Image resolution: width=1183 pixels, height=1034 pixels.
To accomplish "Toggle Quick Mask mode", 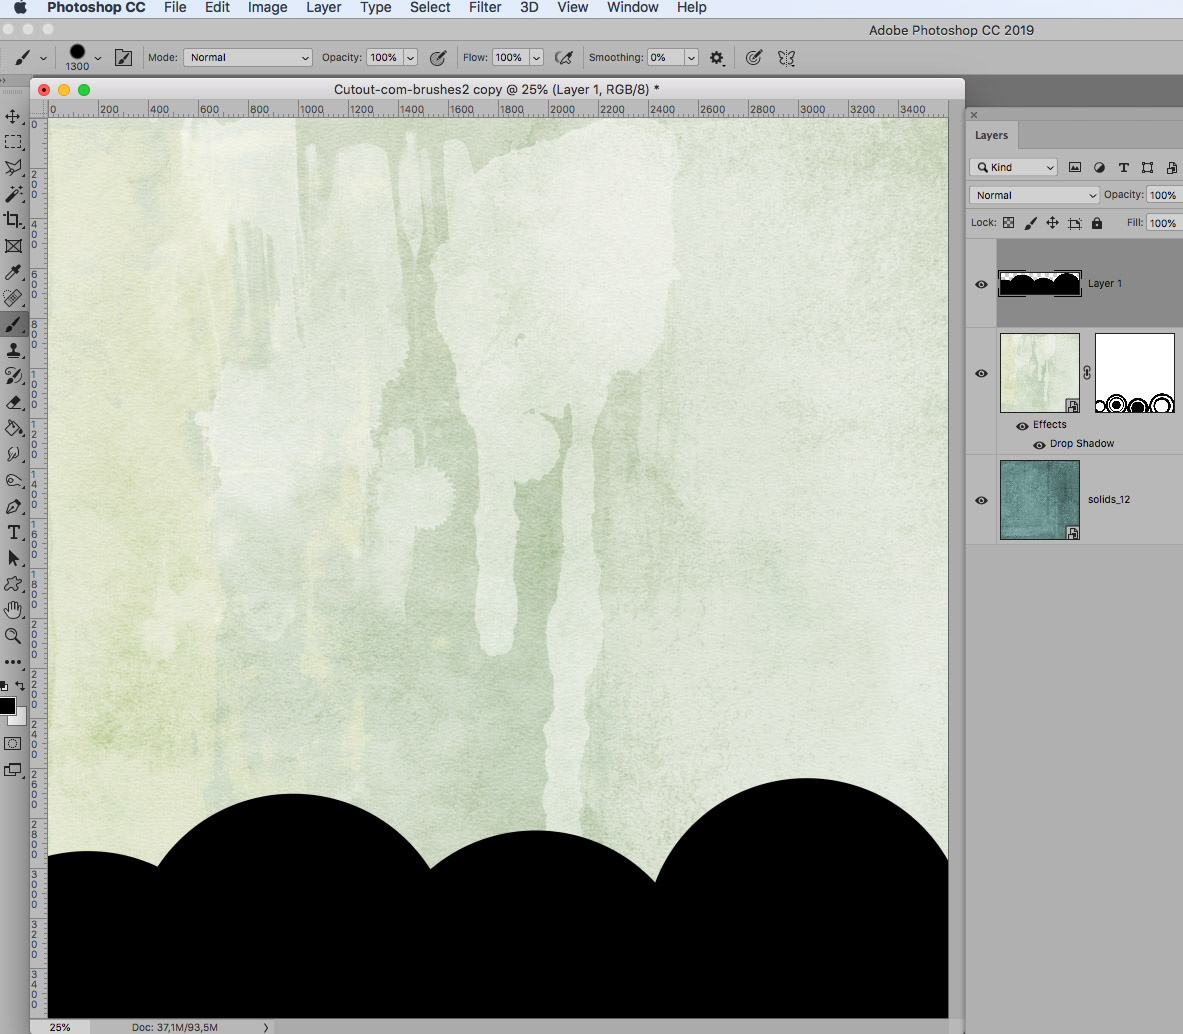I will click(13, 744).
